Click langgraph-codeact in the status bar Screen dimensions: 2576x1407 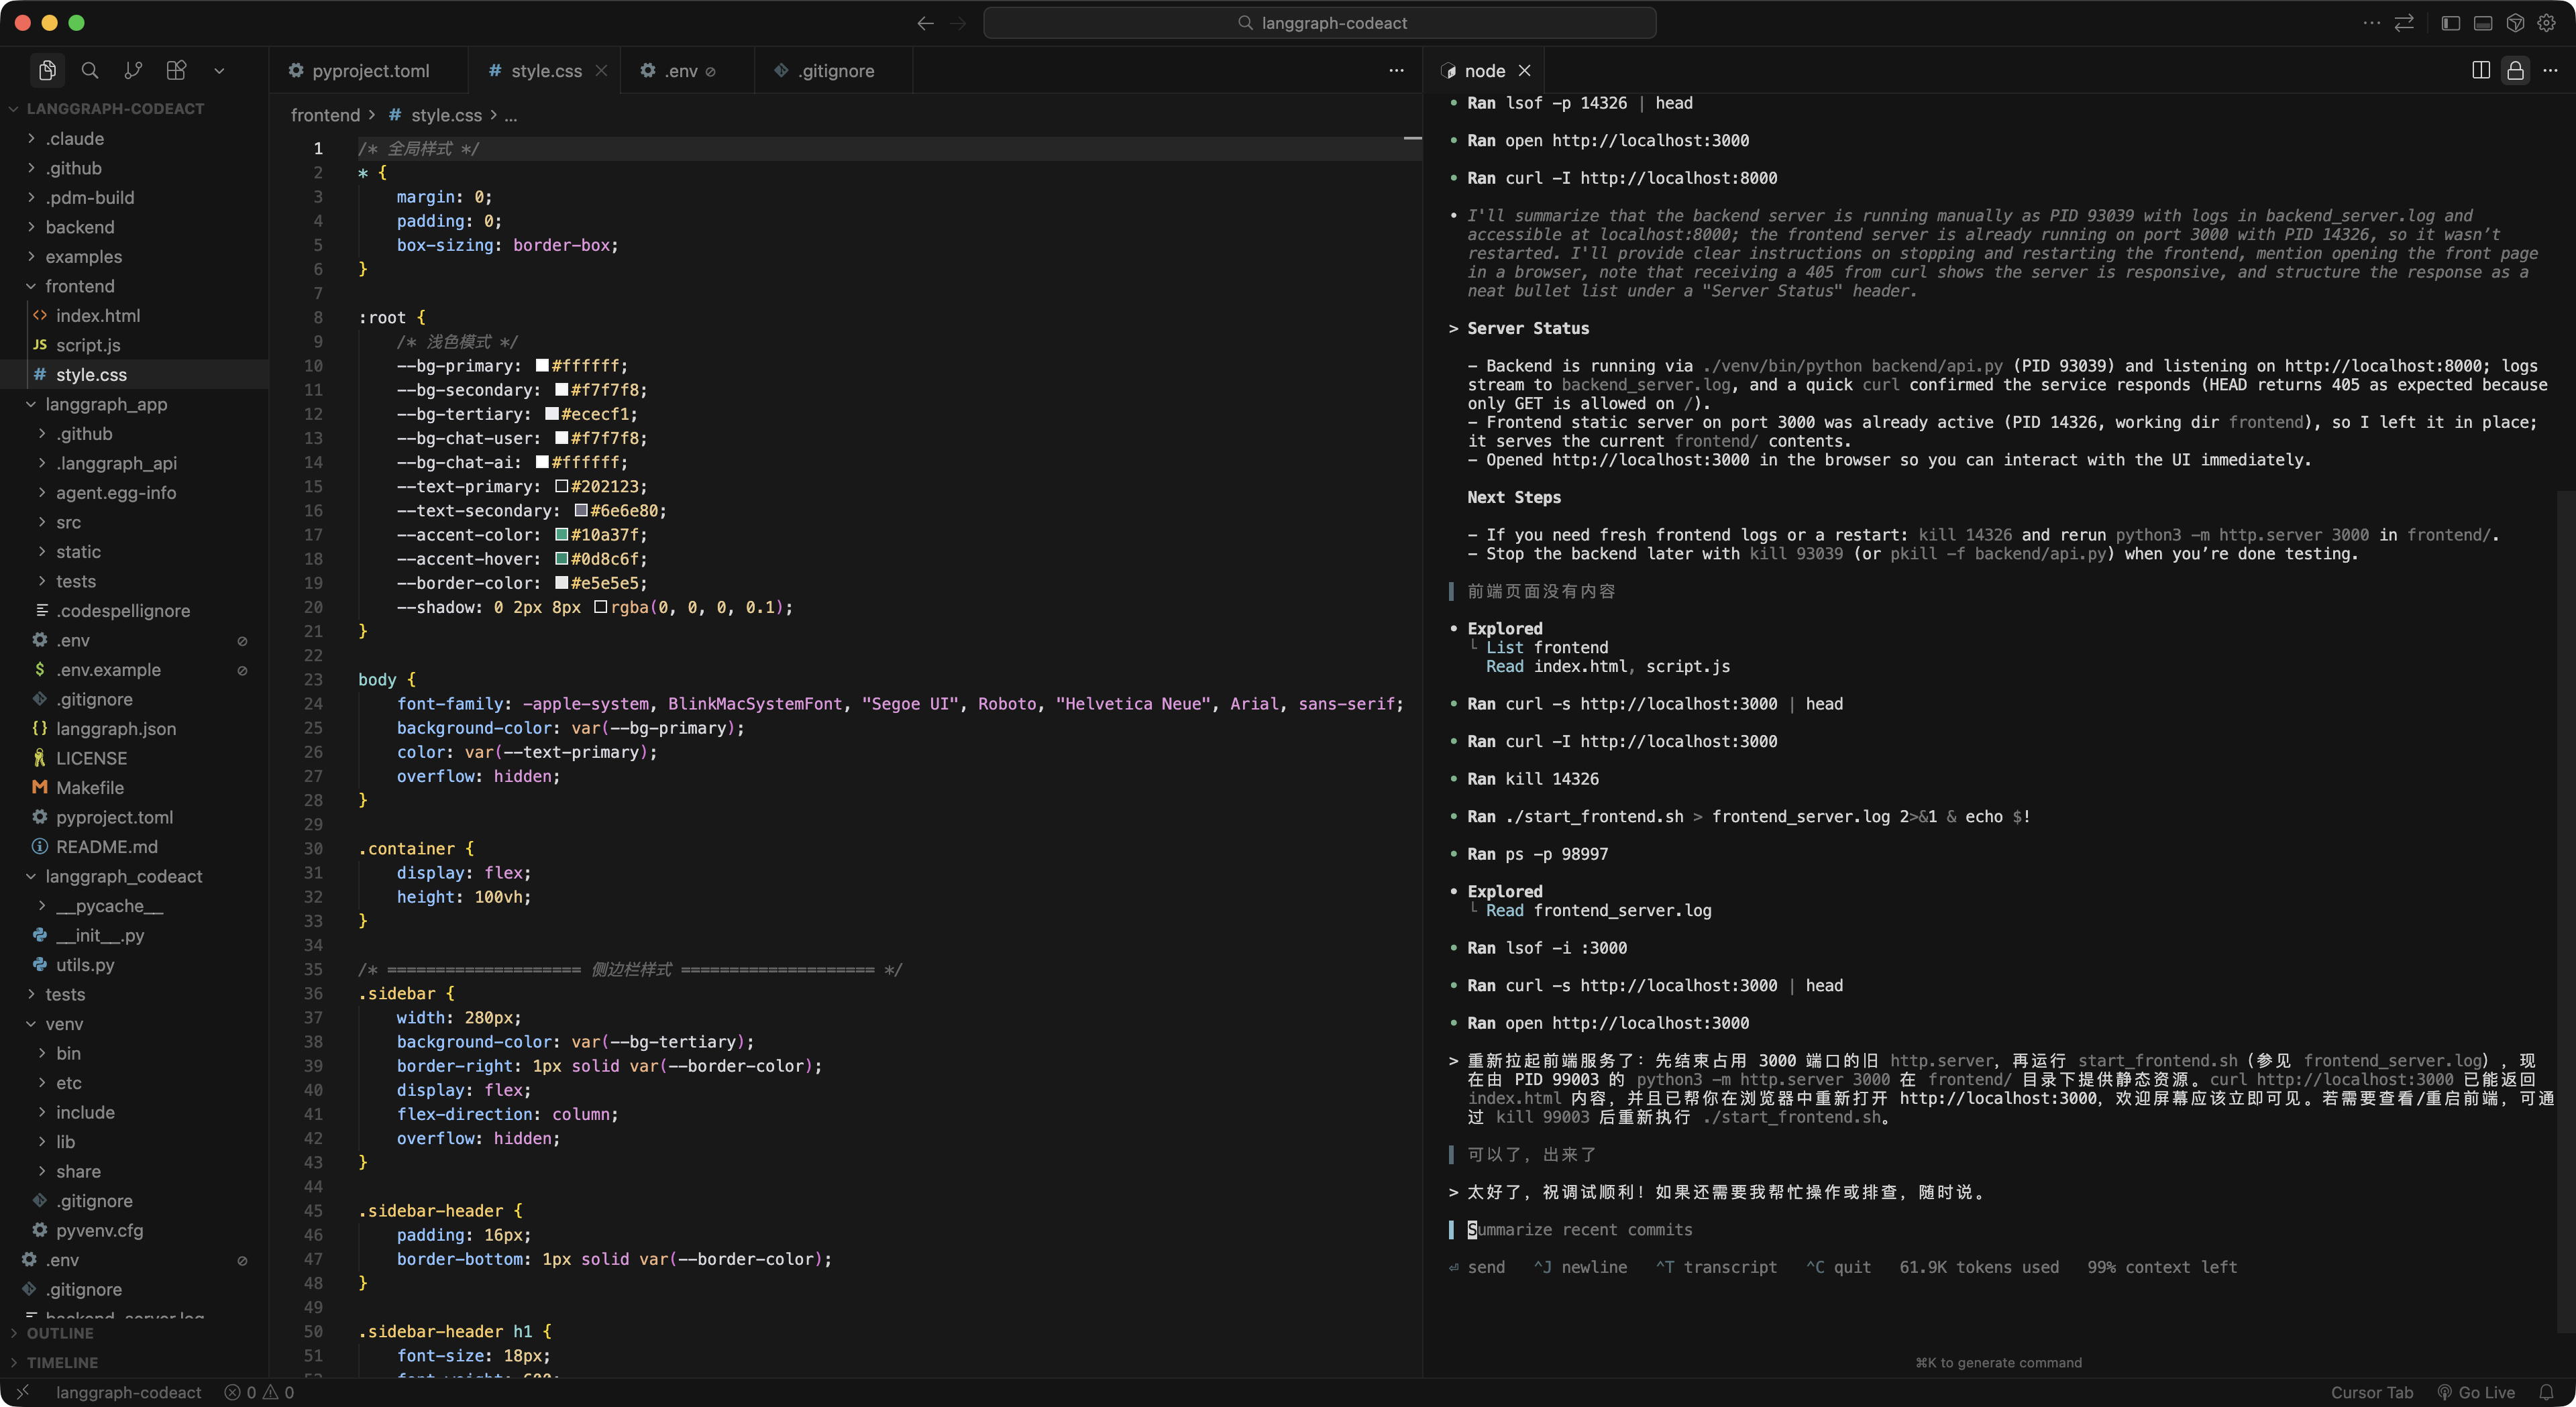pyautogui.click(x=128, y=1392)
